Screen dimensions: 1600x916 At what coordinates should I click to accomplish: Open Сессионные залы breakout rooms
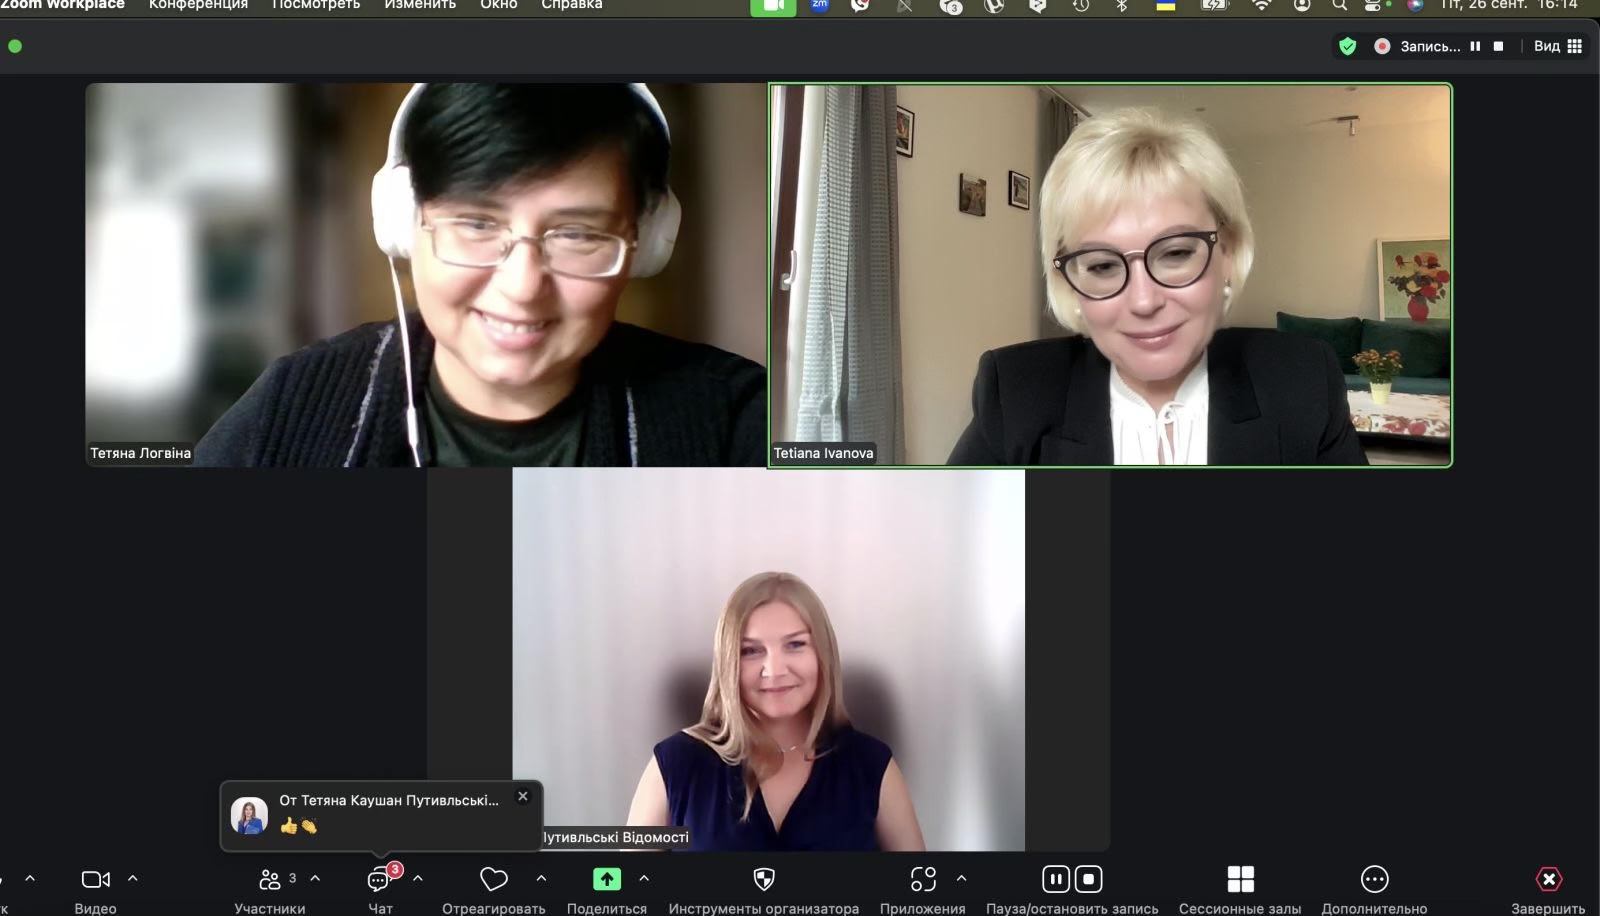click(x=1240, y=880)
